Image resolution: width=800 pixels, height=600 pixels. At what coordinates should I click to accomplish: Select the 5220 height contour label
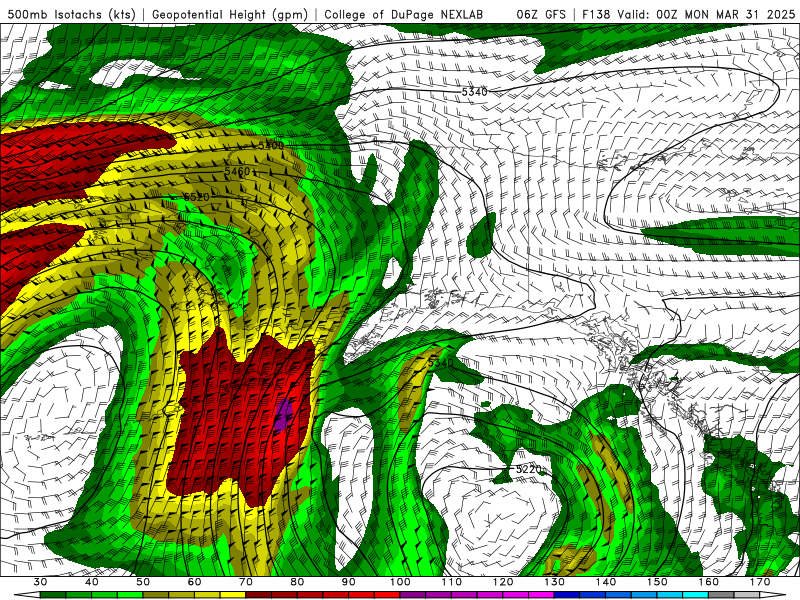click(529, 469)
